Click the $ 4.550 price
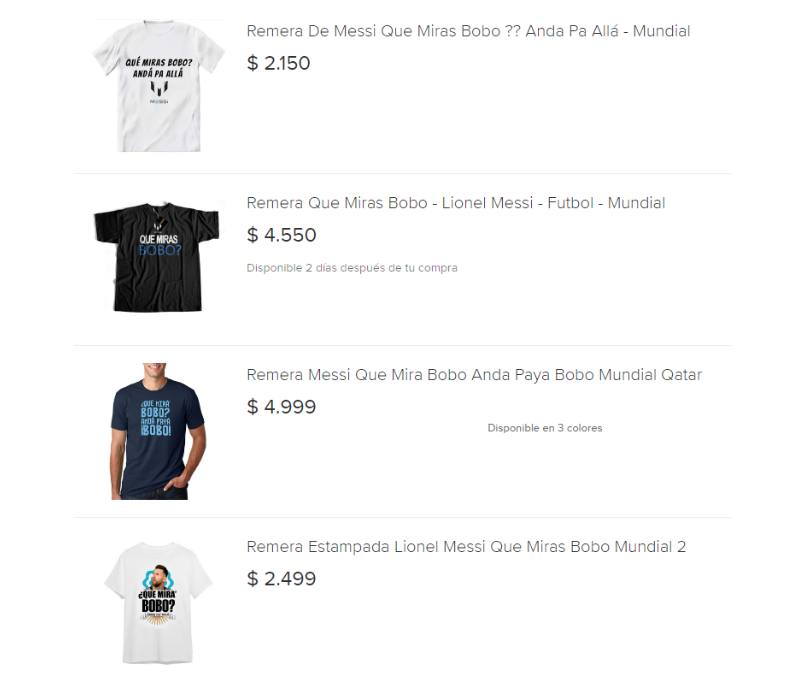Screen dimensions: 790x696 pyautogui.click(x=282, y=235)
